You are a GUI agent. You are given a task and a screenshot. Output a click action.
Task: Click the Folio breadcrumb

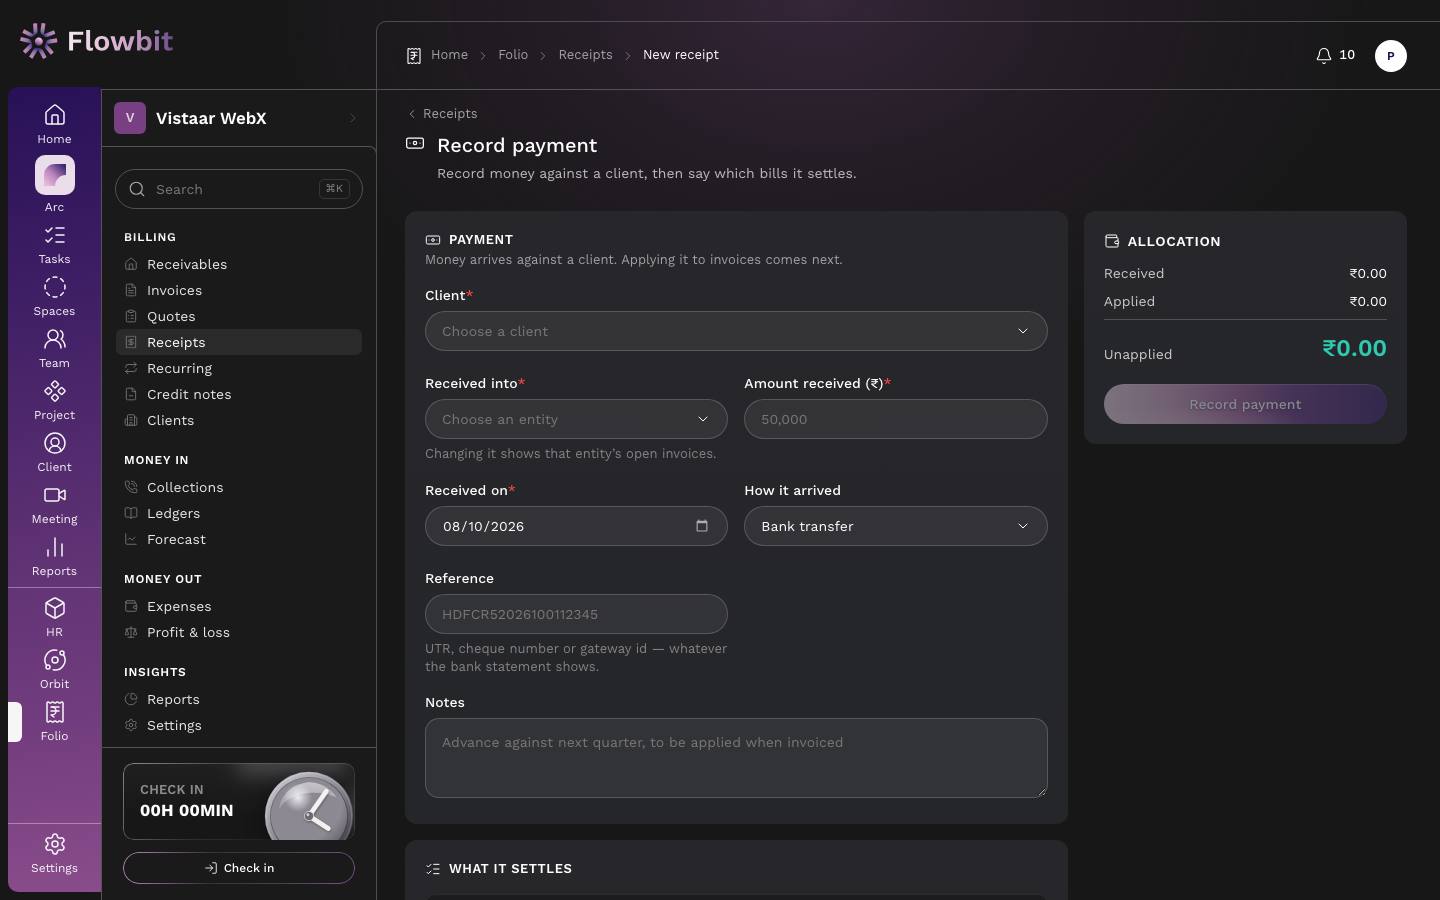(513, 55)
